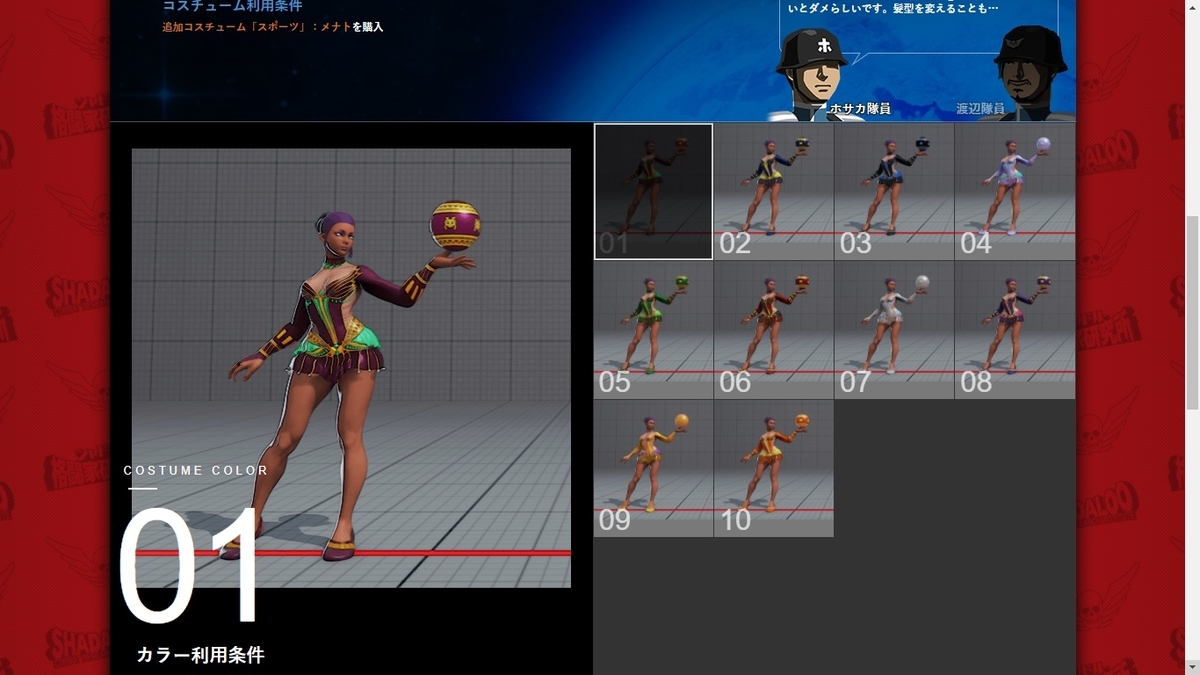The image size is (1200, 675).
Task: Select costume color thumbnail 03
Action: coord(894,191)
